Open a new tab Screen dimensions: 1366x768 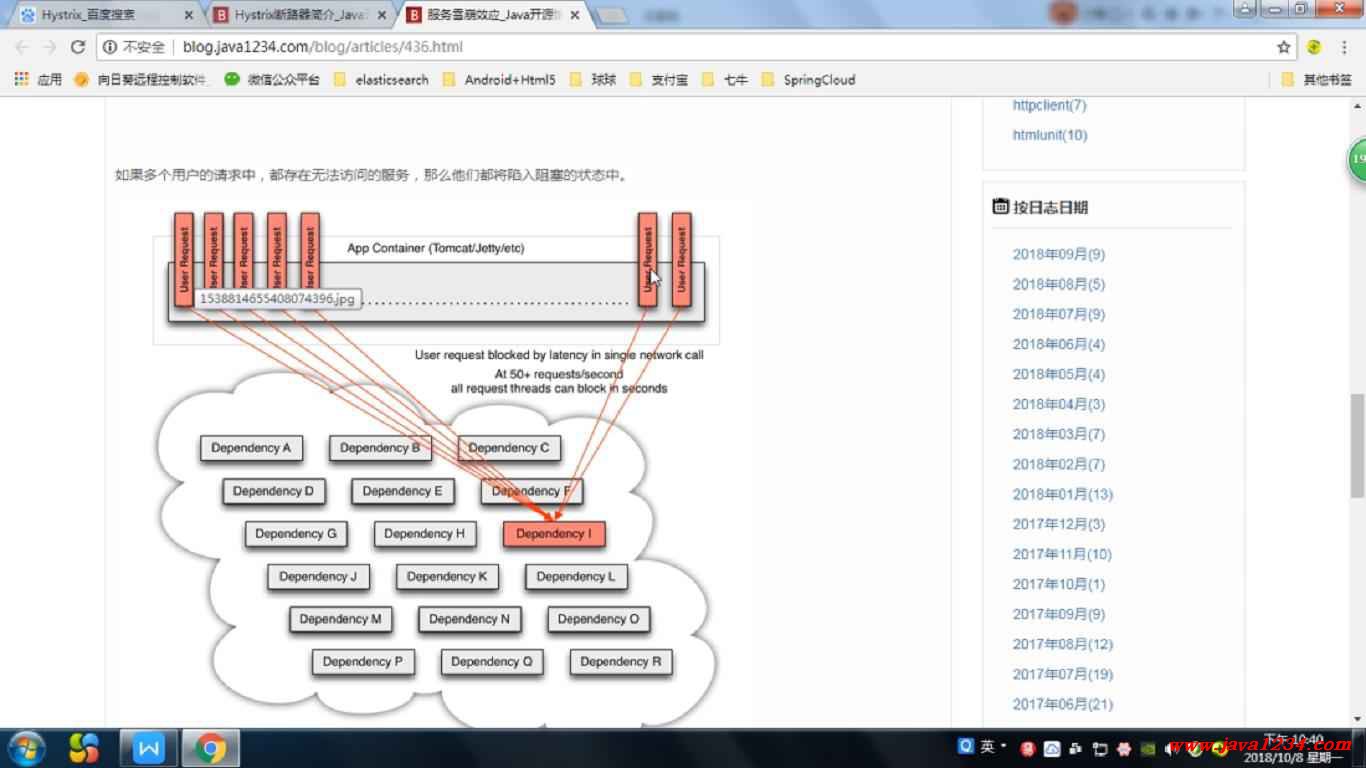(x=612, y=15)
